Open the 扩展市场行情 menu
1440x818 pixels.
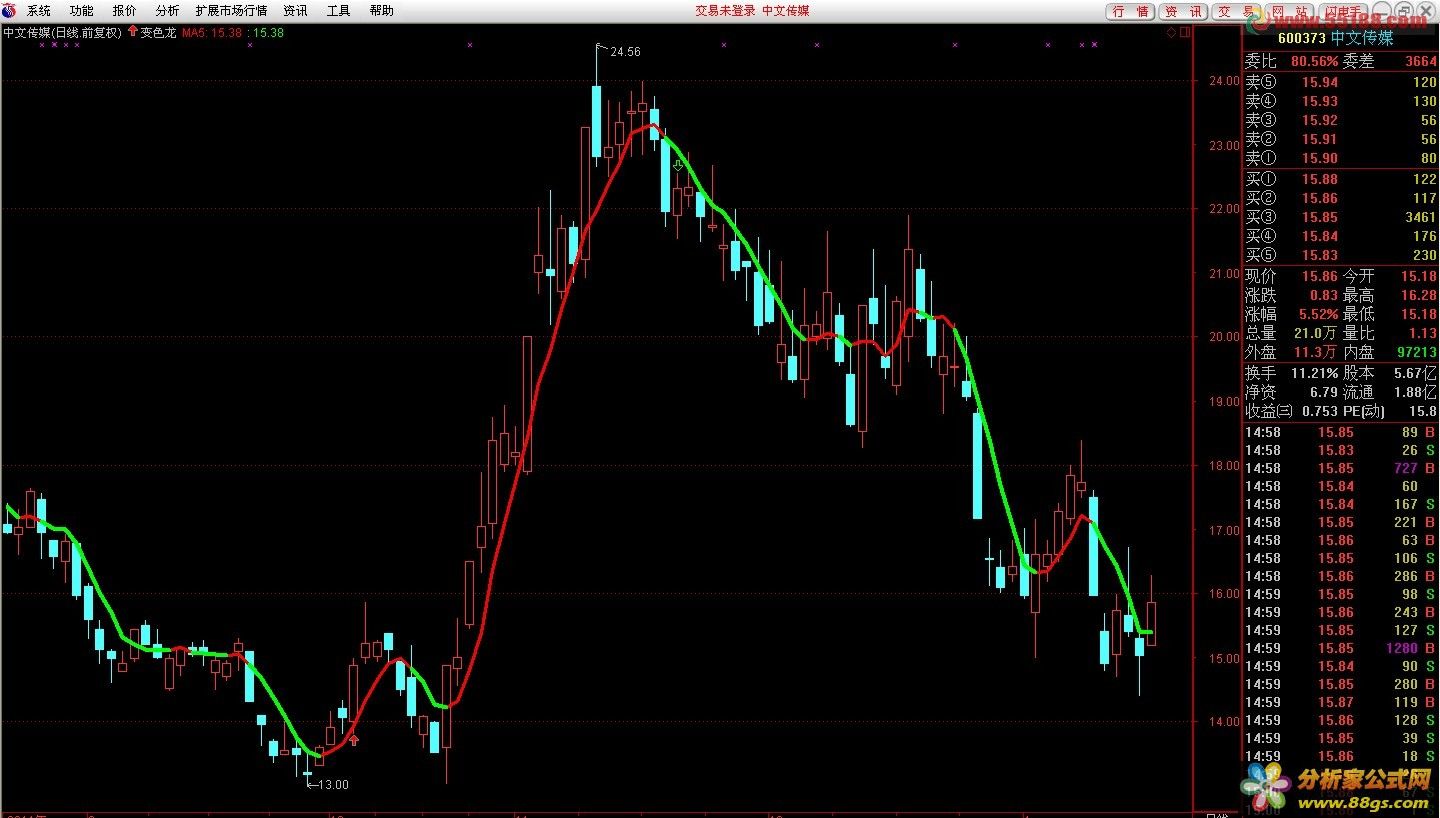231,11
